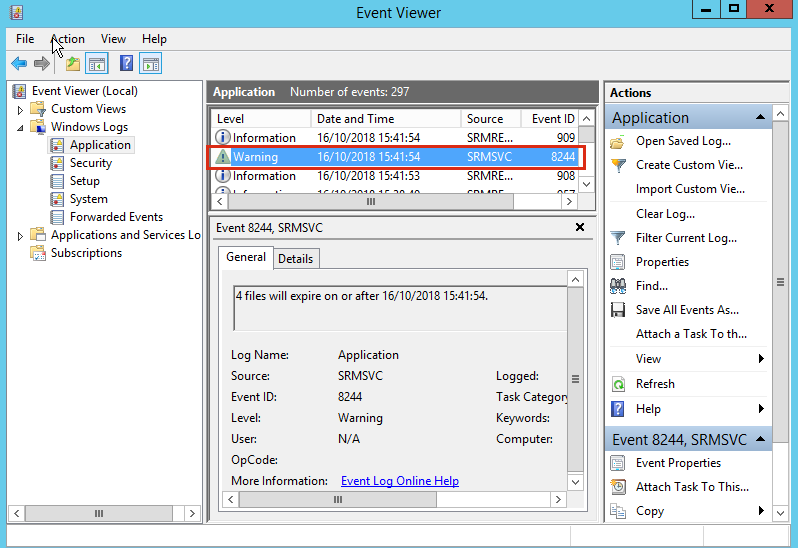The width and height of the screenshot is (798, 548).
Task: Click the Forward arrow toolbar icon
Action: click(x=41, y=64)
